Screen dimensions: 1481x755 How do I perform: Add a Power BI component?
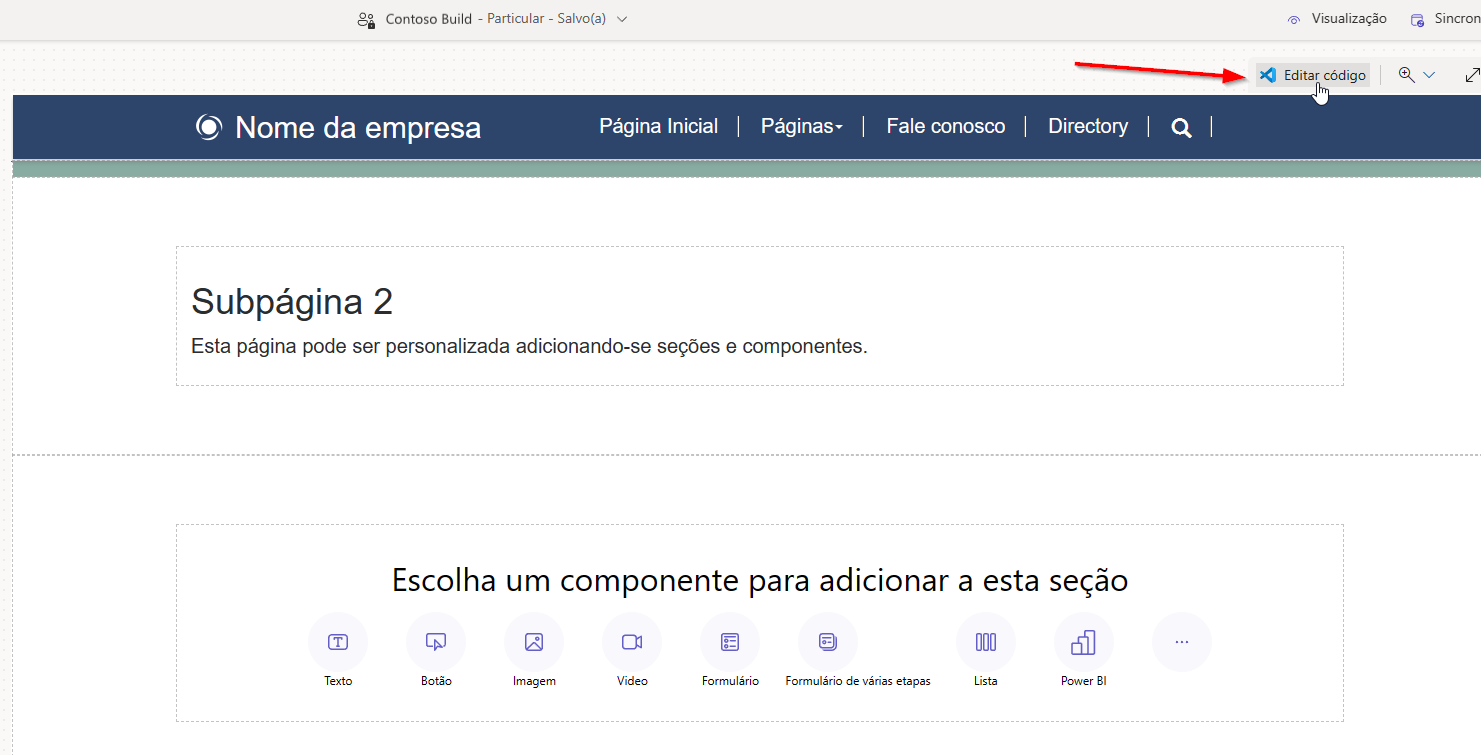1083,642
